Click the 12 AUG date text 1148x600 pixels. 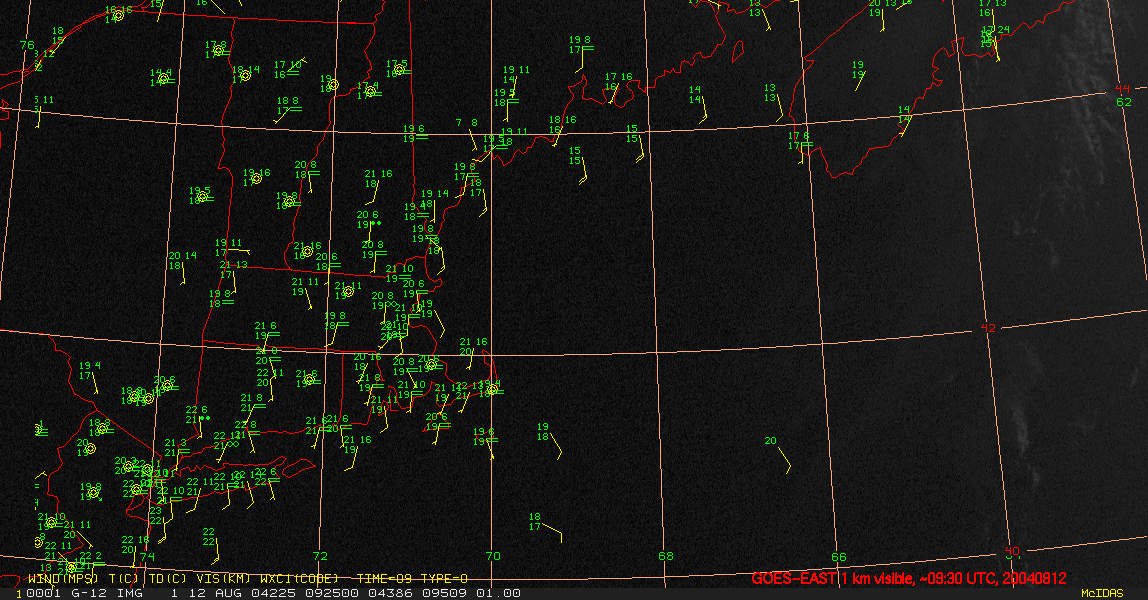click(216, 593)
